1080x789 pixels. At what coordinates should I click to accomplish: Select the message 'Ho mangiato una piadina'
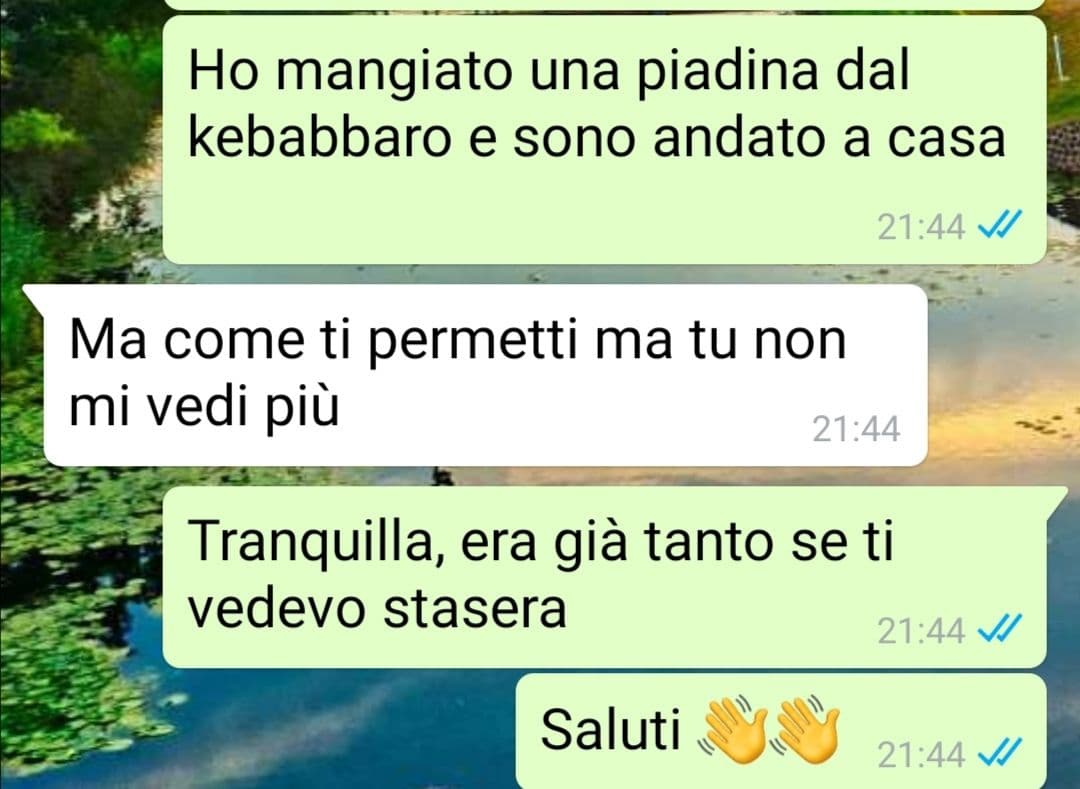coord(604,140)
